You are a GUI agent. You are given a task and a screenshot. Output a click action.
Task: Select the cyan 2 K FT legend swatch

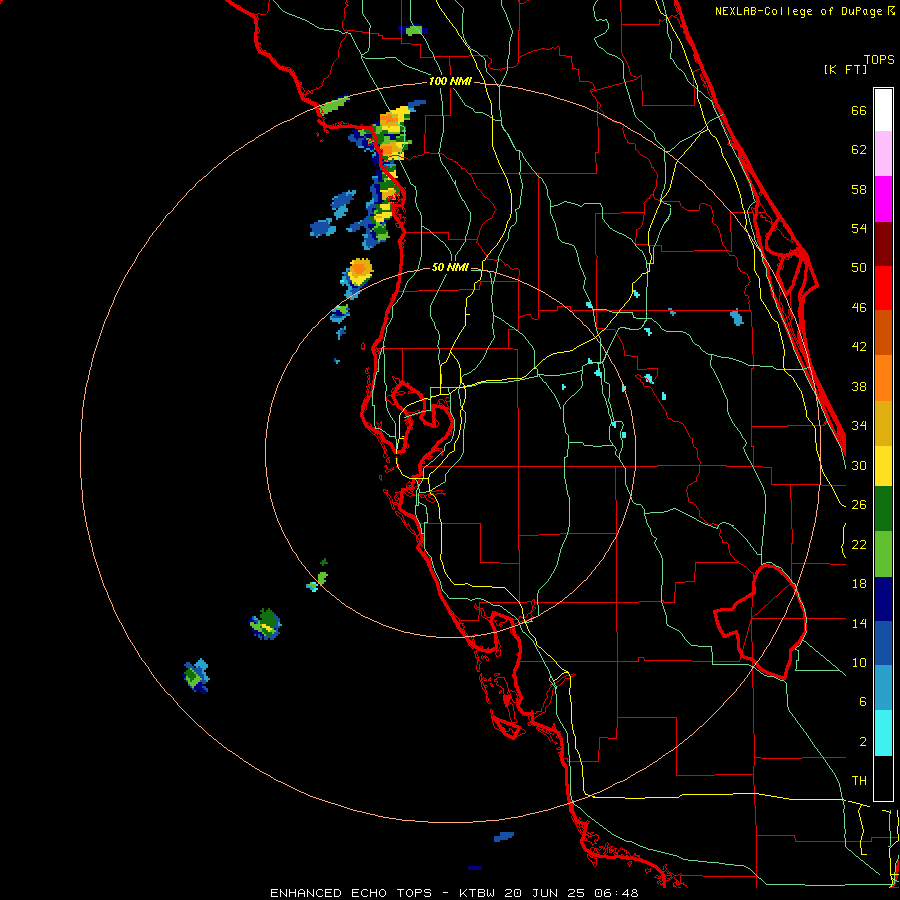coord(883,733)
